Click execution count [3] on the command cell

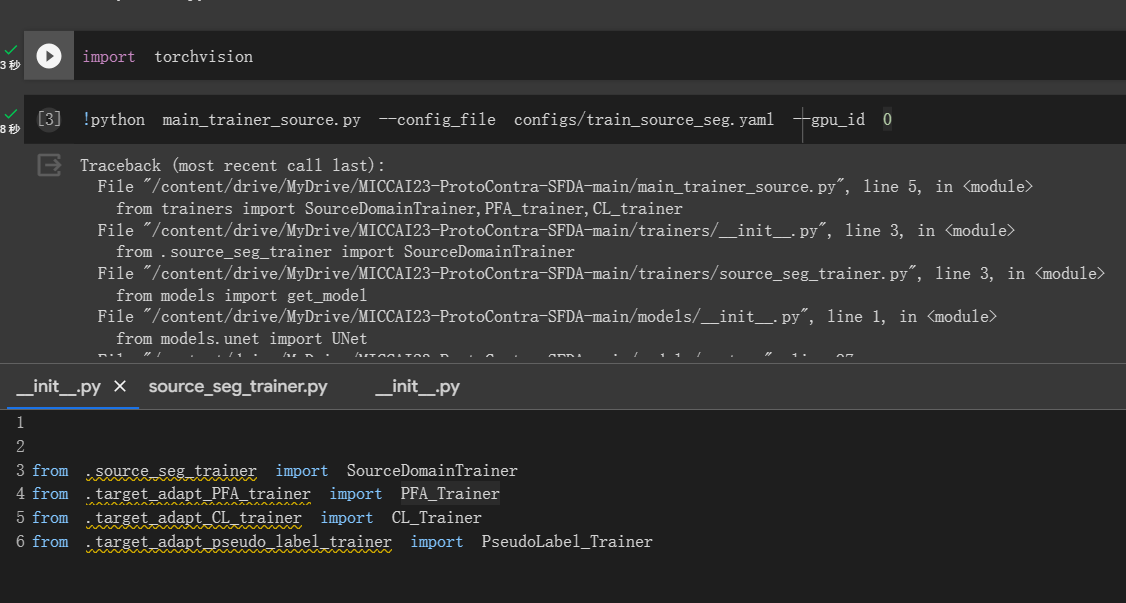[48, 119]
